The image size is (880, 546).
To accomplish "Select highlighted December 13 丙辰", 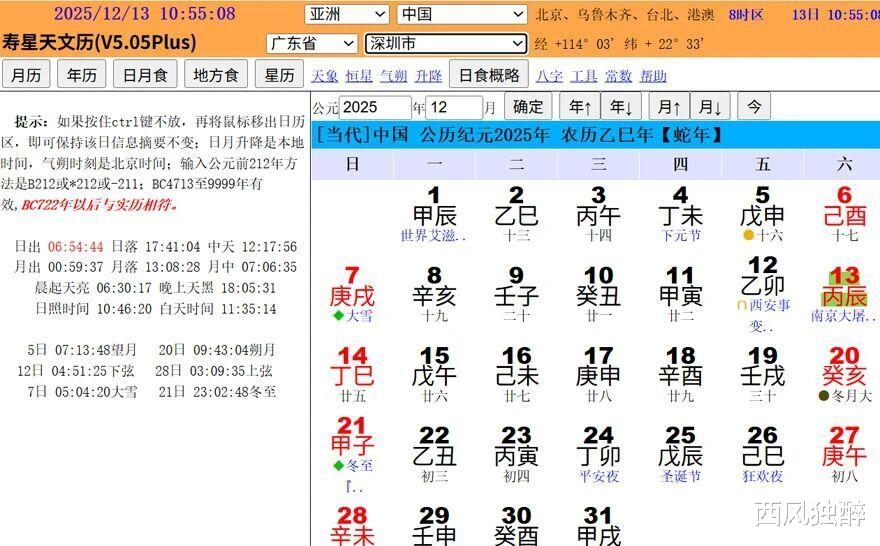I will tap(844, 293).
